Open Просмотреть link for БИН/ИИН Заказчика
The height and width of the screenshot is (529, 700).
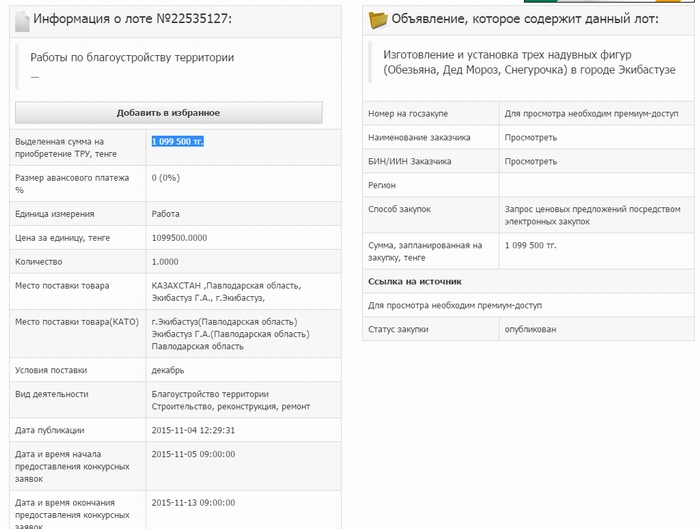click(x=531, y=161)
